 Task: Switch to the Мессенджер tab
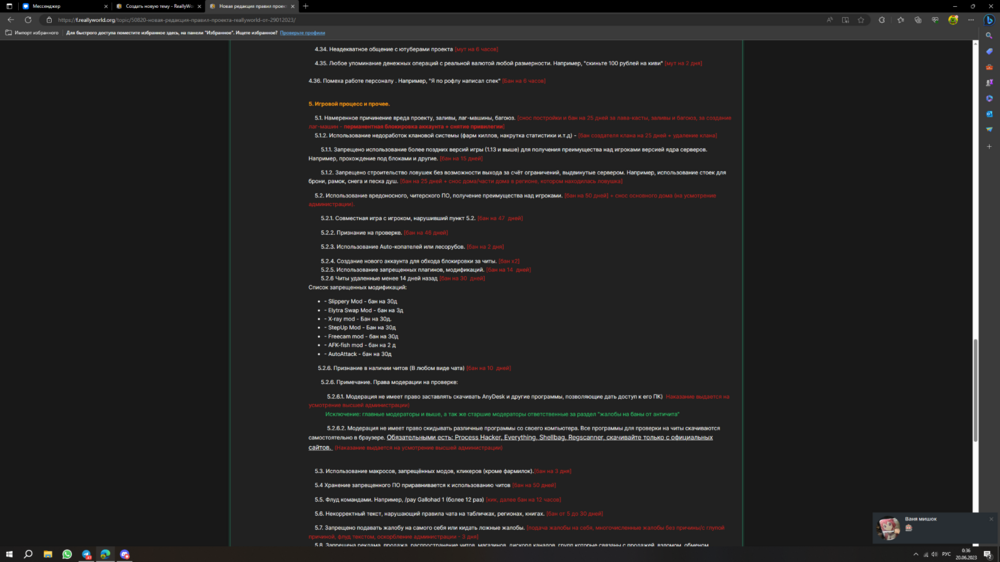[x=64, y=6]
